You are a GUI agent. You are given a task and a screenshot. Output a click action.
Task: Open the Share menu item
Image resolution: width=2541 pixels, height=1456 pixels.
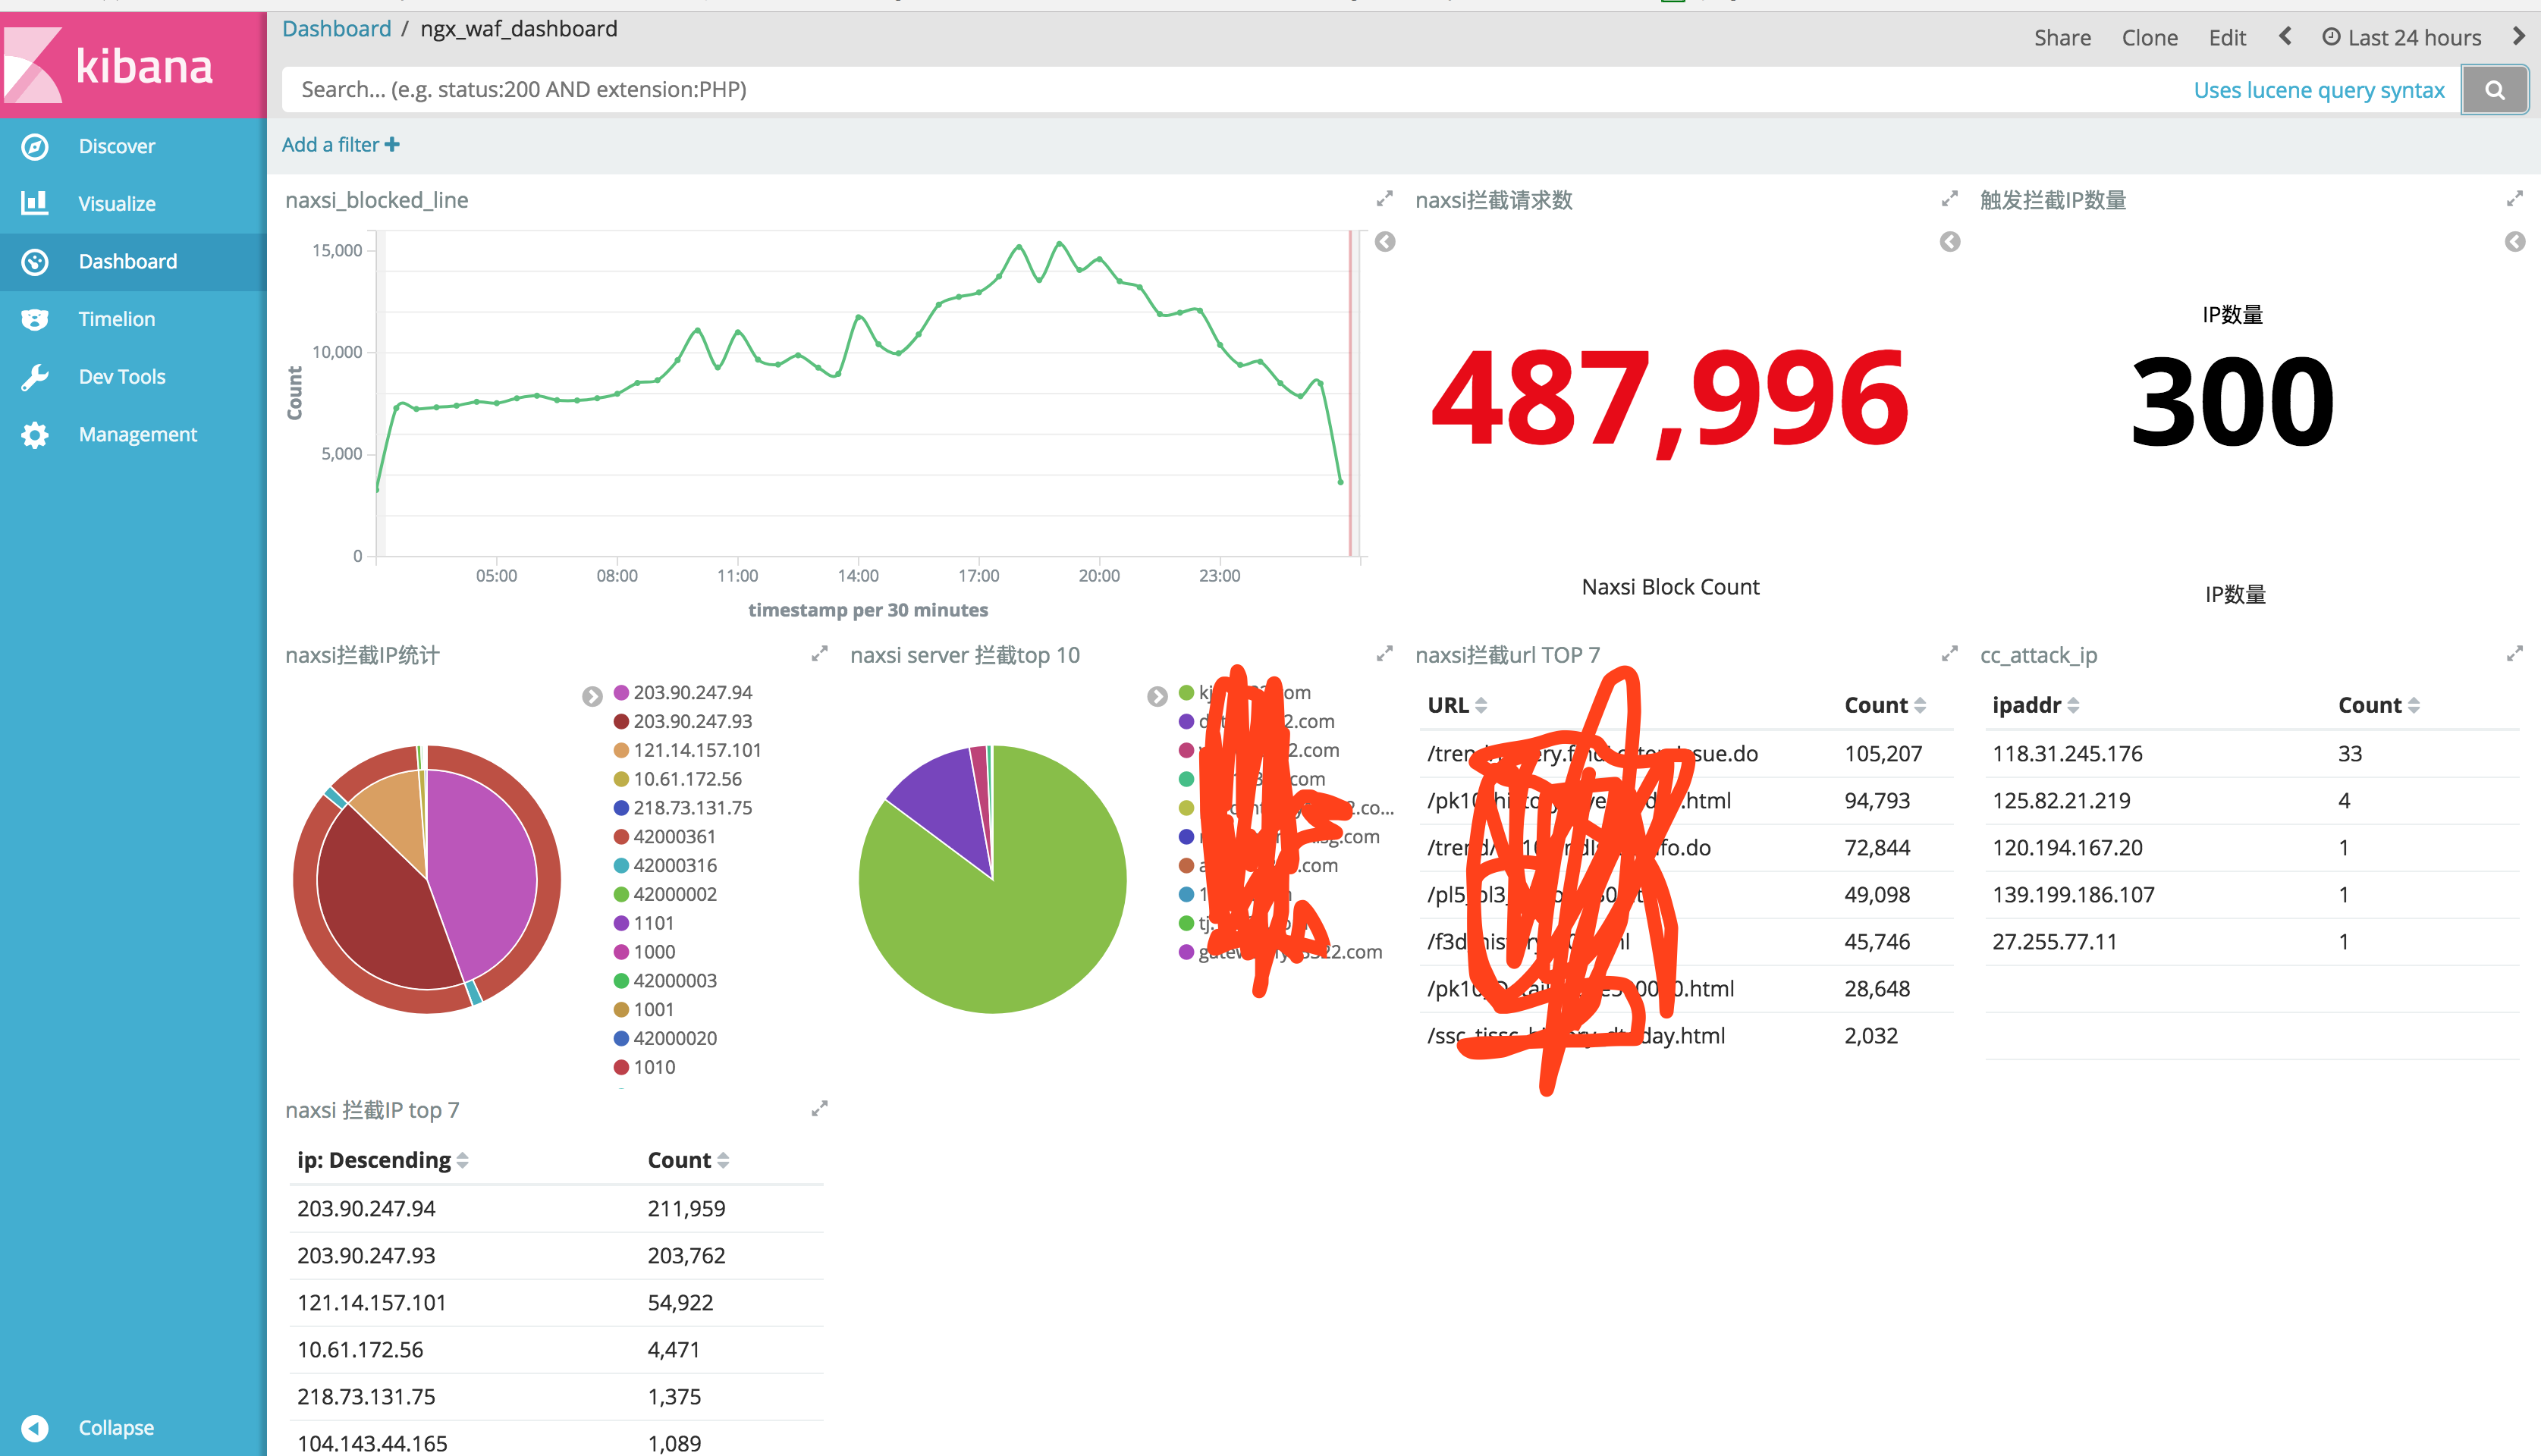[x=2062, y=38]
